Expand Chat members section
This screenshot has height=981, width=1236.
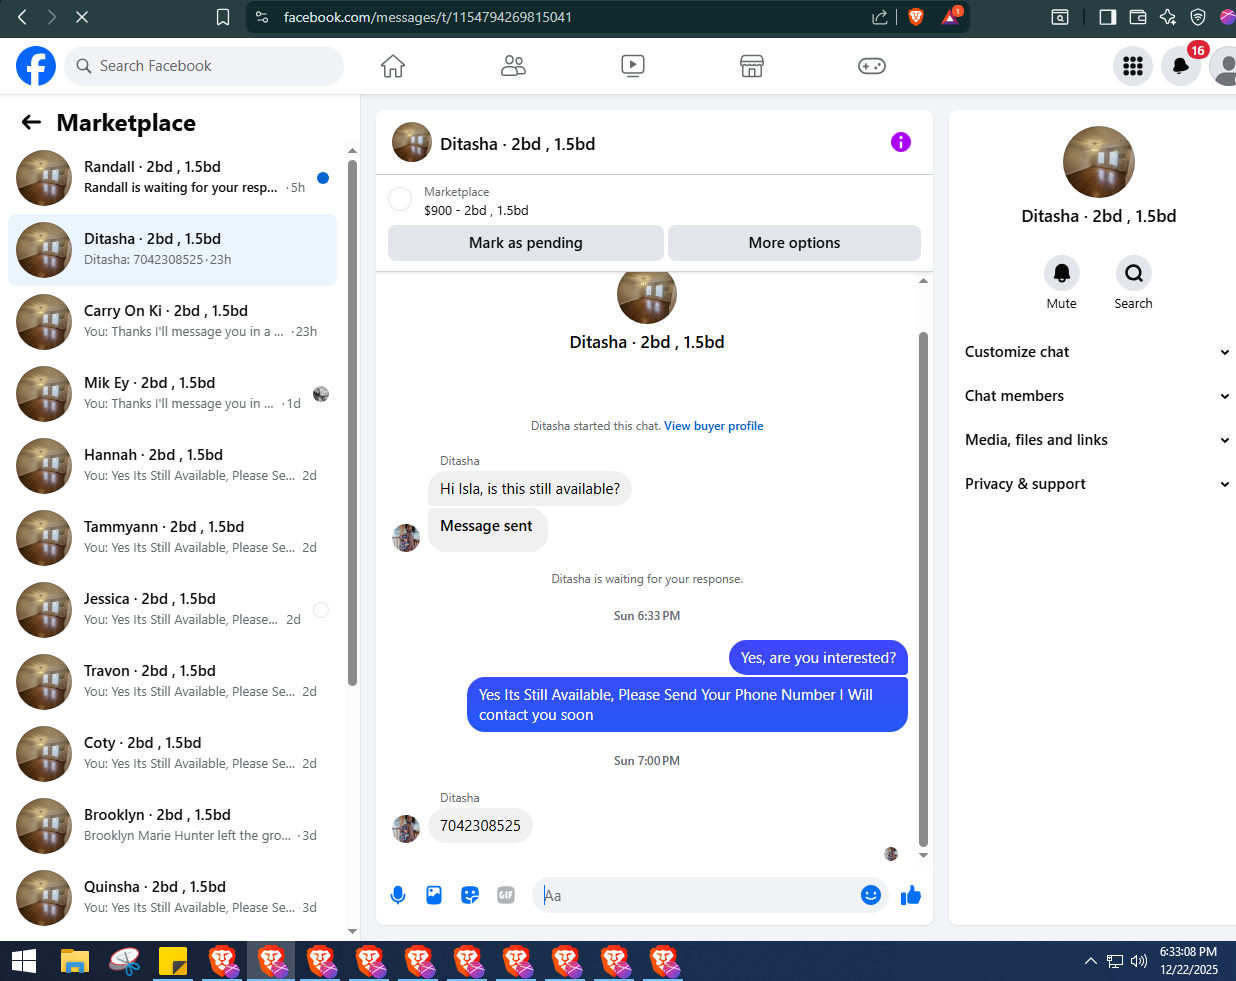coord(1096,396)
